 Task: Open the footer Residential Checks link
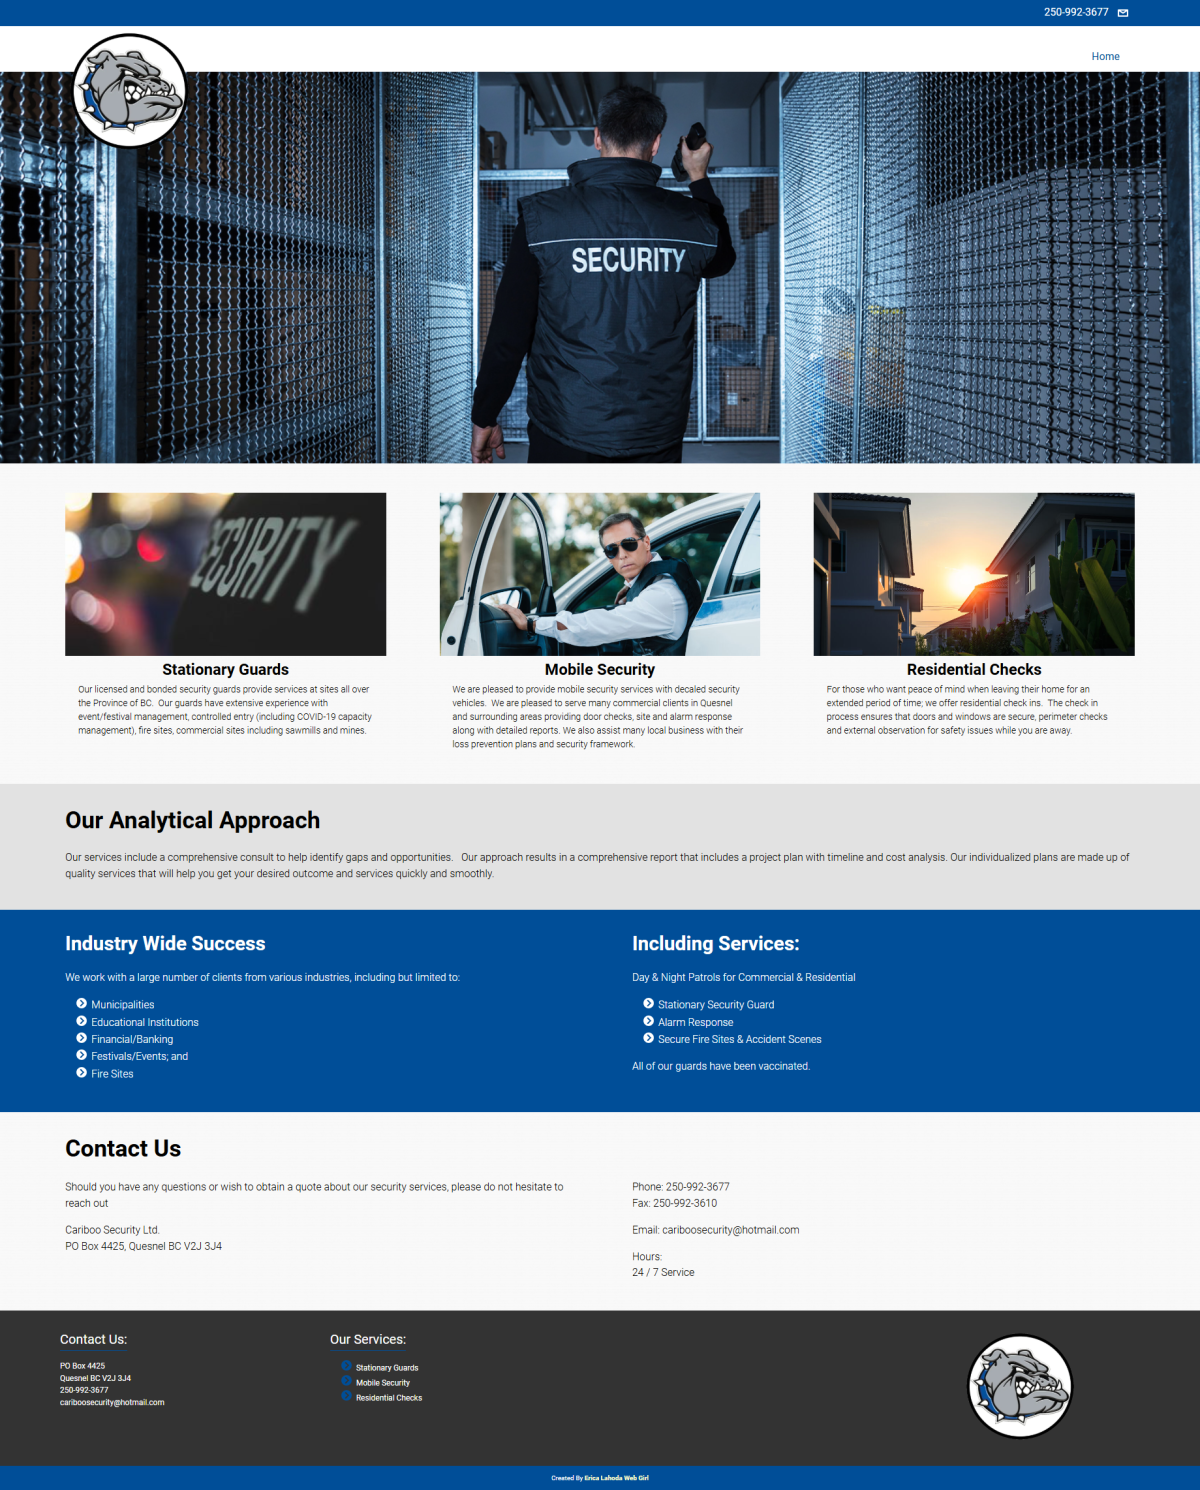tap(389, 1398)
